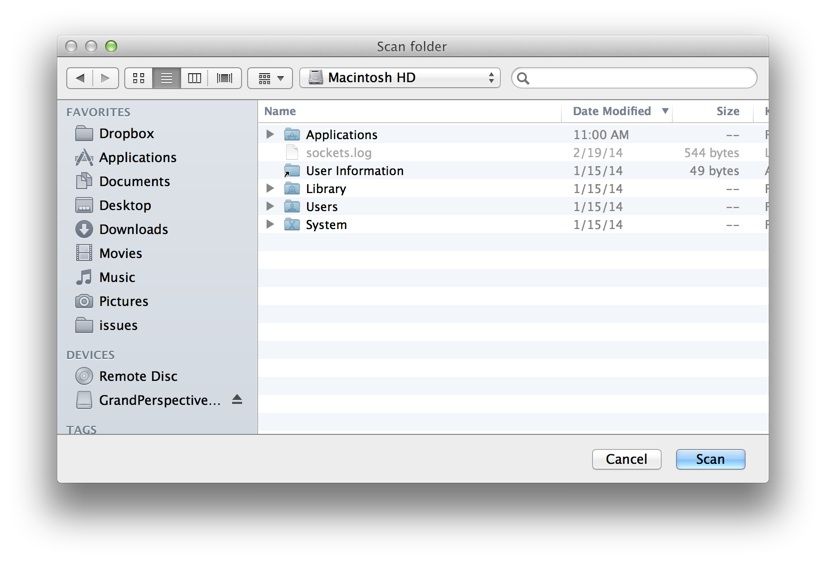Expand the Library folder disclosure triangle
Screen dimensions: 826x562
pyautogui.click(x=270, y=188)
